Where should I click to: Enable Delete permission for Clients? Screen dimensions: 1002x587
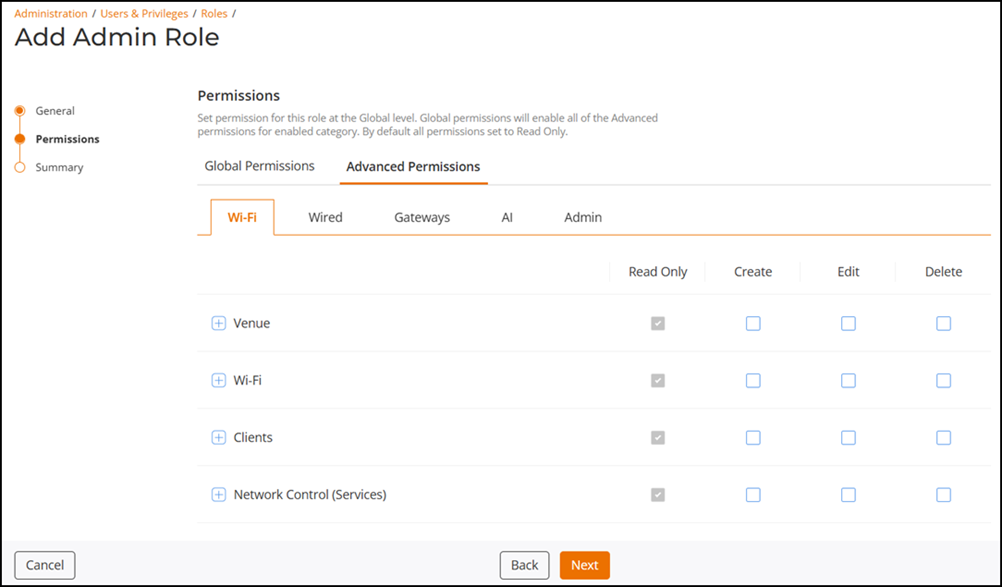[x=943, y=438]
